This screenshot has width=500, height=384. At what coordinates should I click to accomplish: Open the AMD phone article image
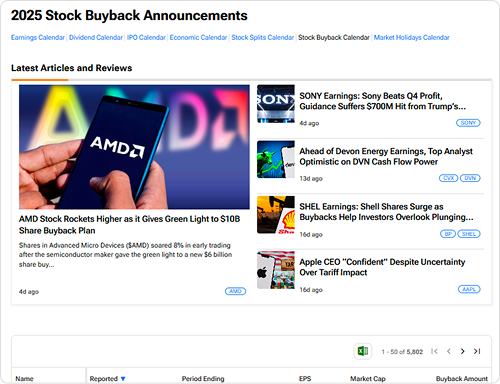(x=134, y=147)
